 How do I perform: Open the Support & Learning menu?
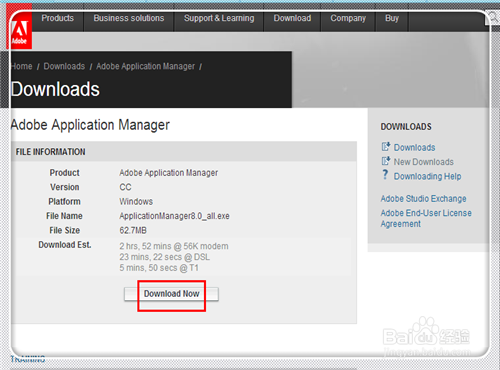tap(219, 18)
